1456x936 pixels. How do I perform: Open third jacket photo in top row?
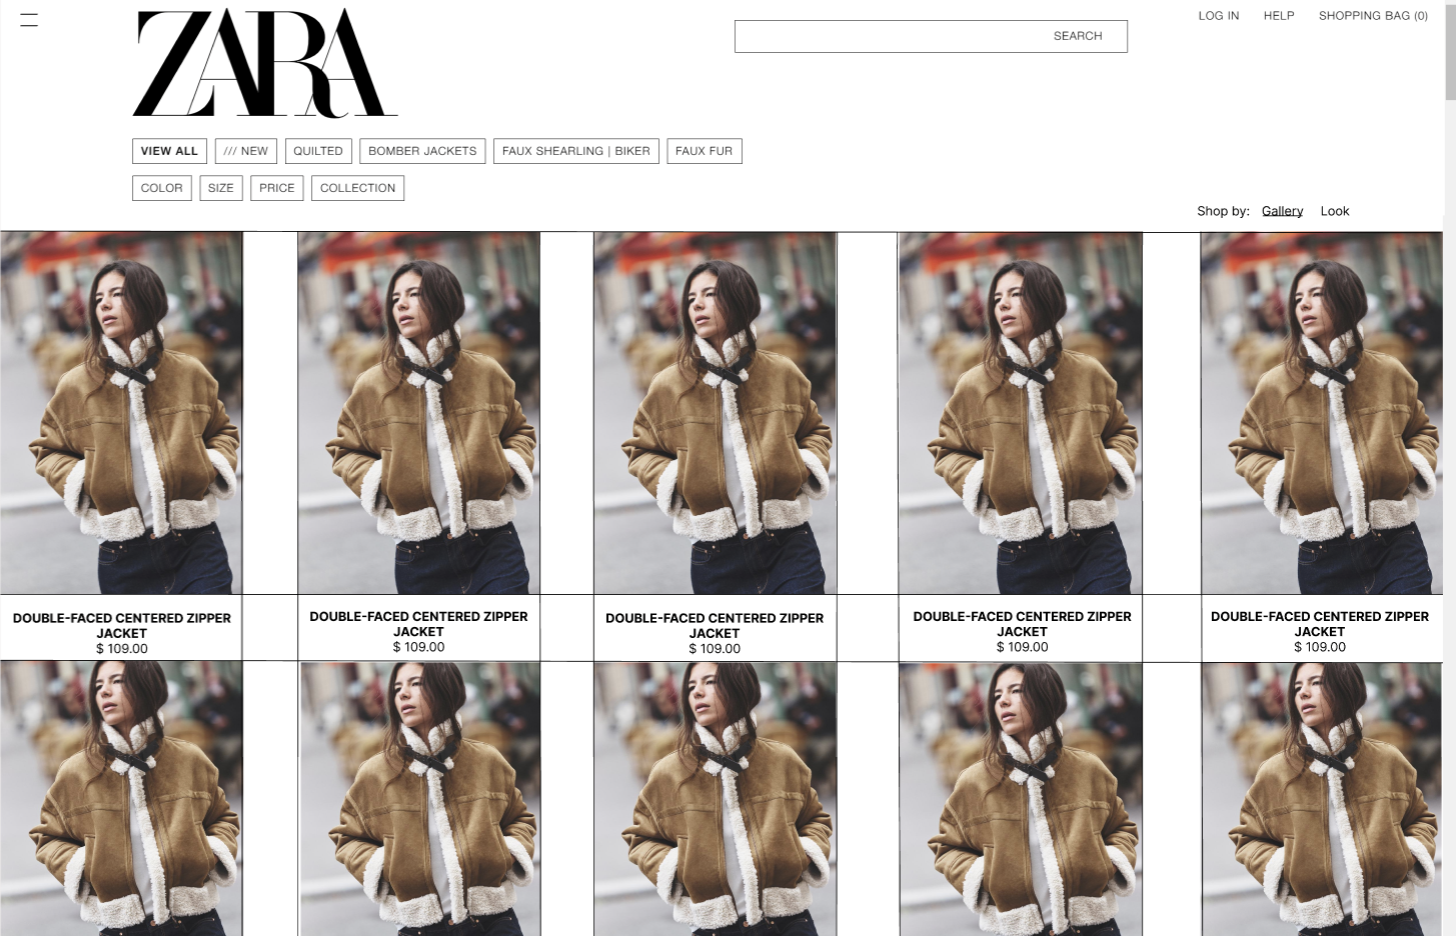(x=715, y=413)
